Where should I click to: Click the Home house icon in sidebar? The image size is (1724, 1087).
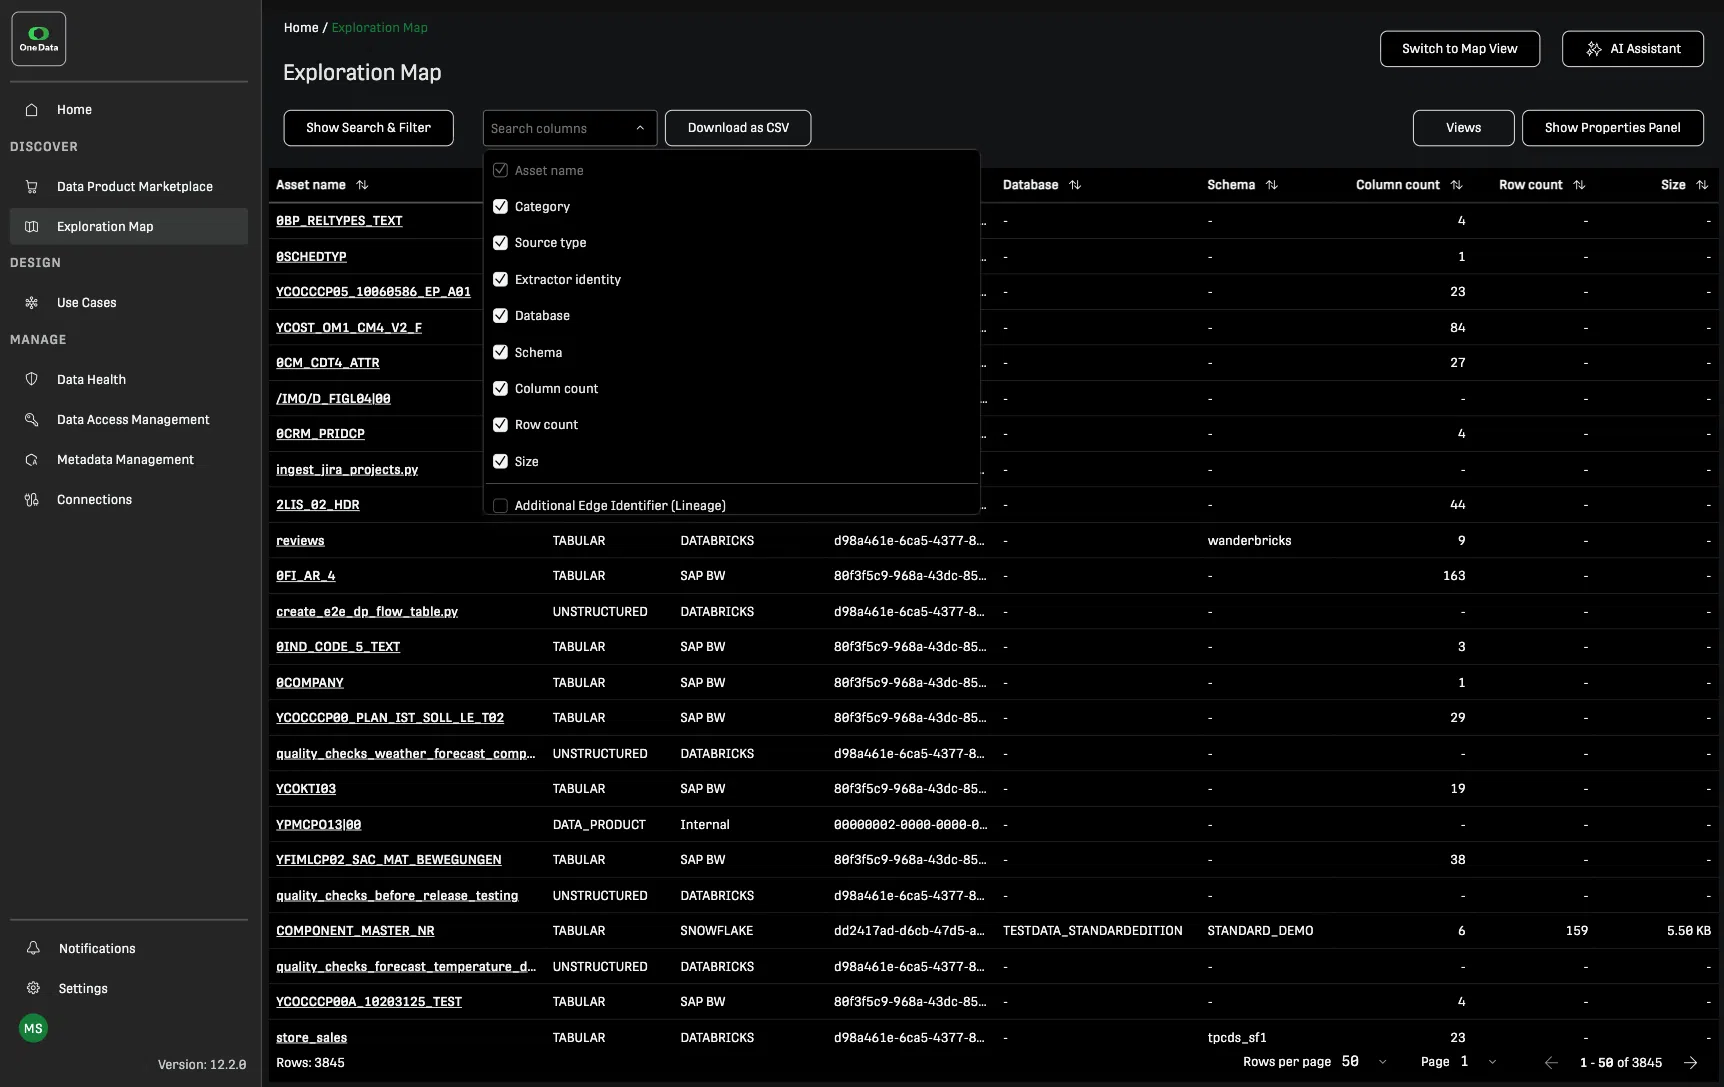point(32,110)
